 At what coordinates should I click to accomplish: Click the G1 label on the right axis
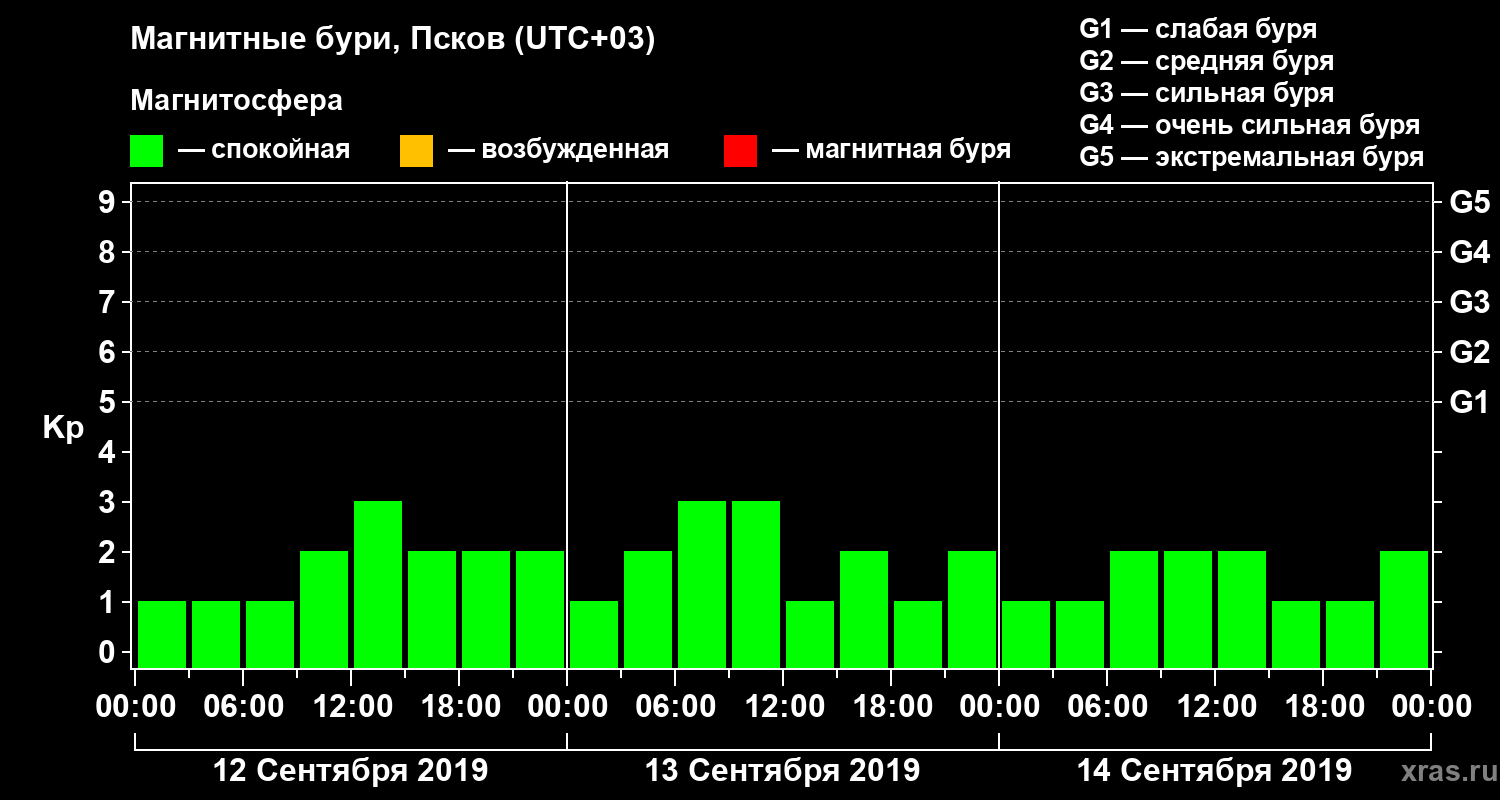point(1470,402)
